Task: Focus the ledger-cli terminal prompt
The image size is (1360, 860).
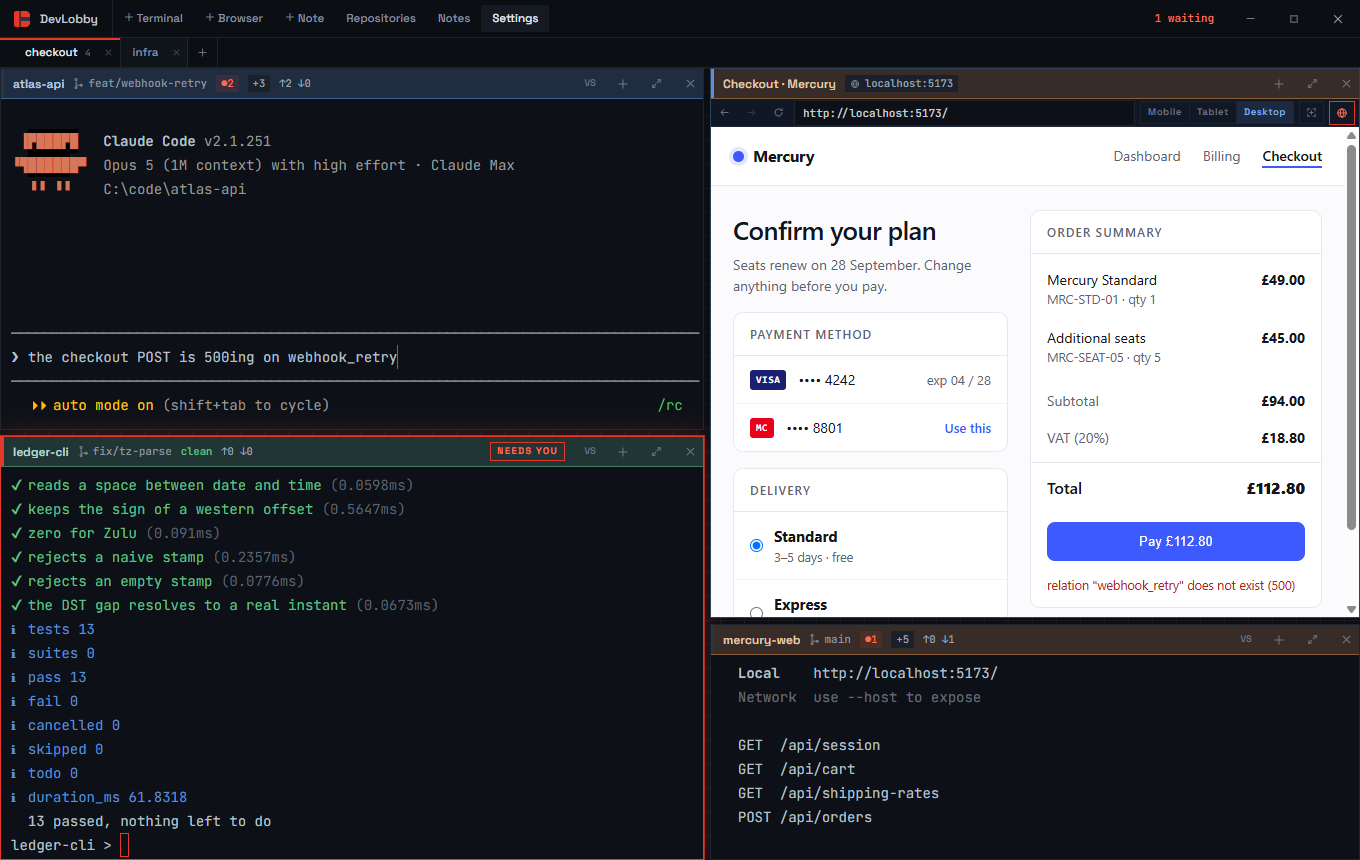Action: point(125,846)
